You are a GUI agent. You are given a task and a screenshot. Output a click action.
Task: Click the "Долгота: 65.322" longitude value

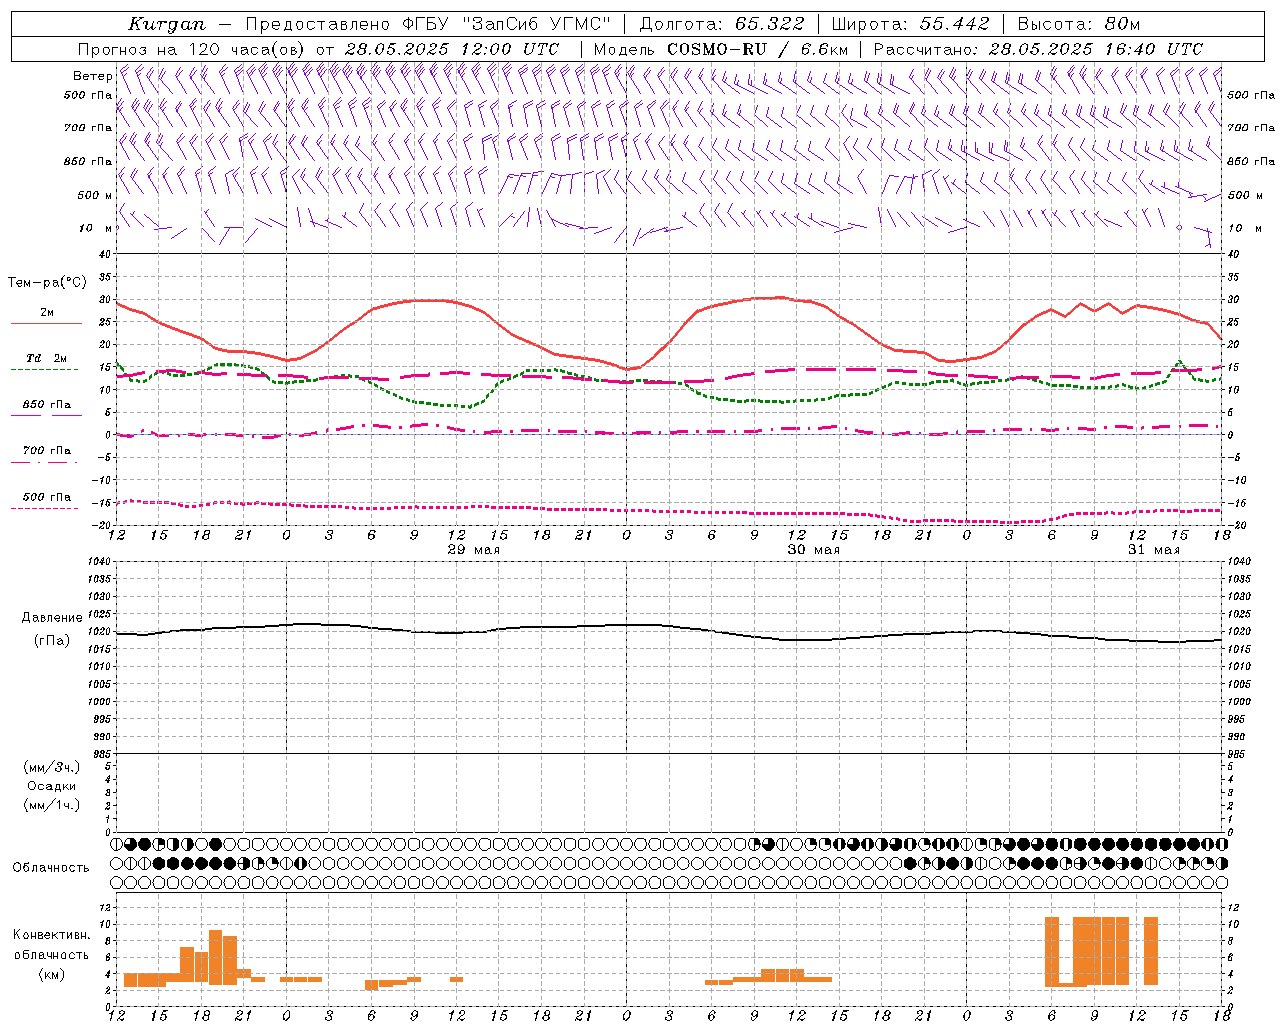[x=721, y=24]
